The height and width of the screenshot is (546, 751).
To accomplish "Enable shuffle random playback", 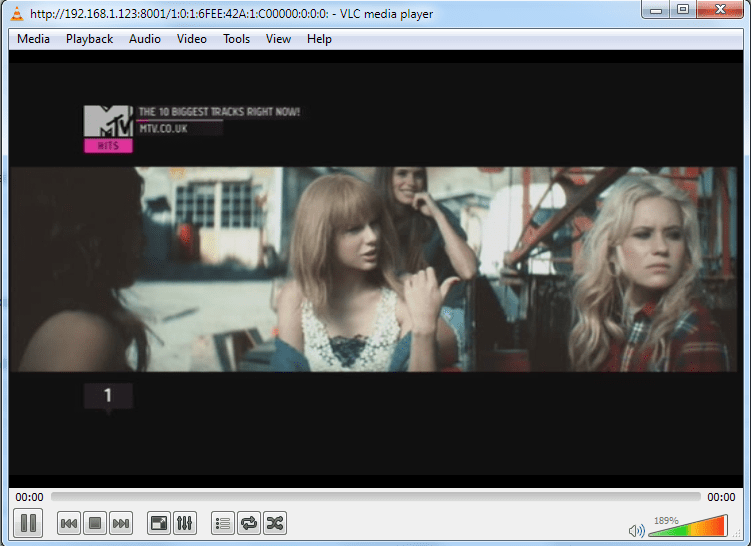I will click(275, 522).
